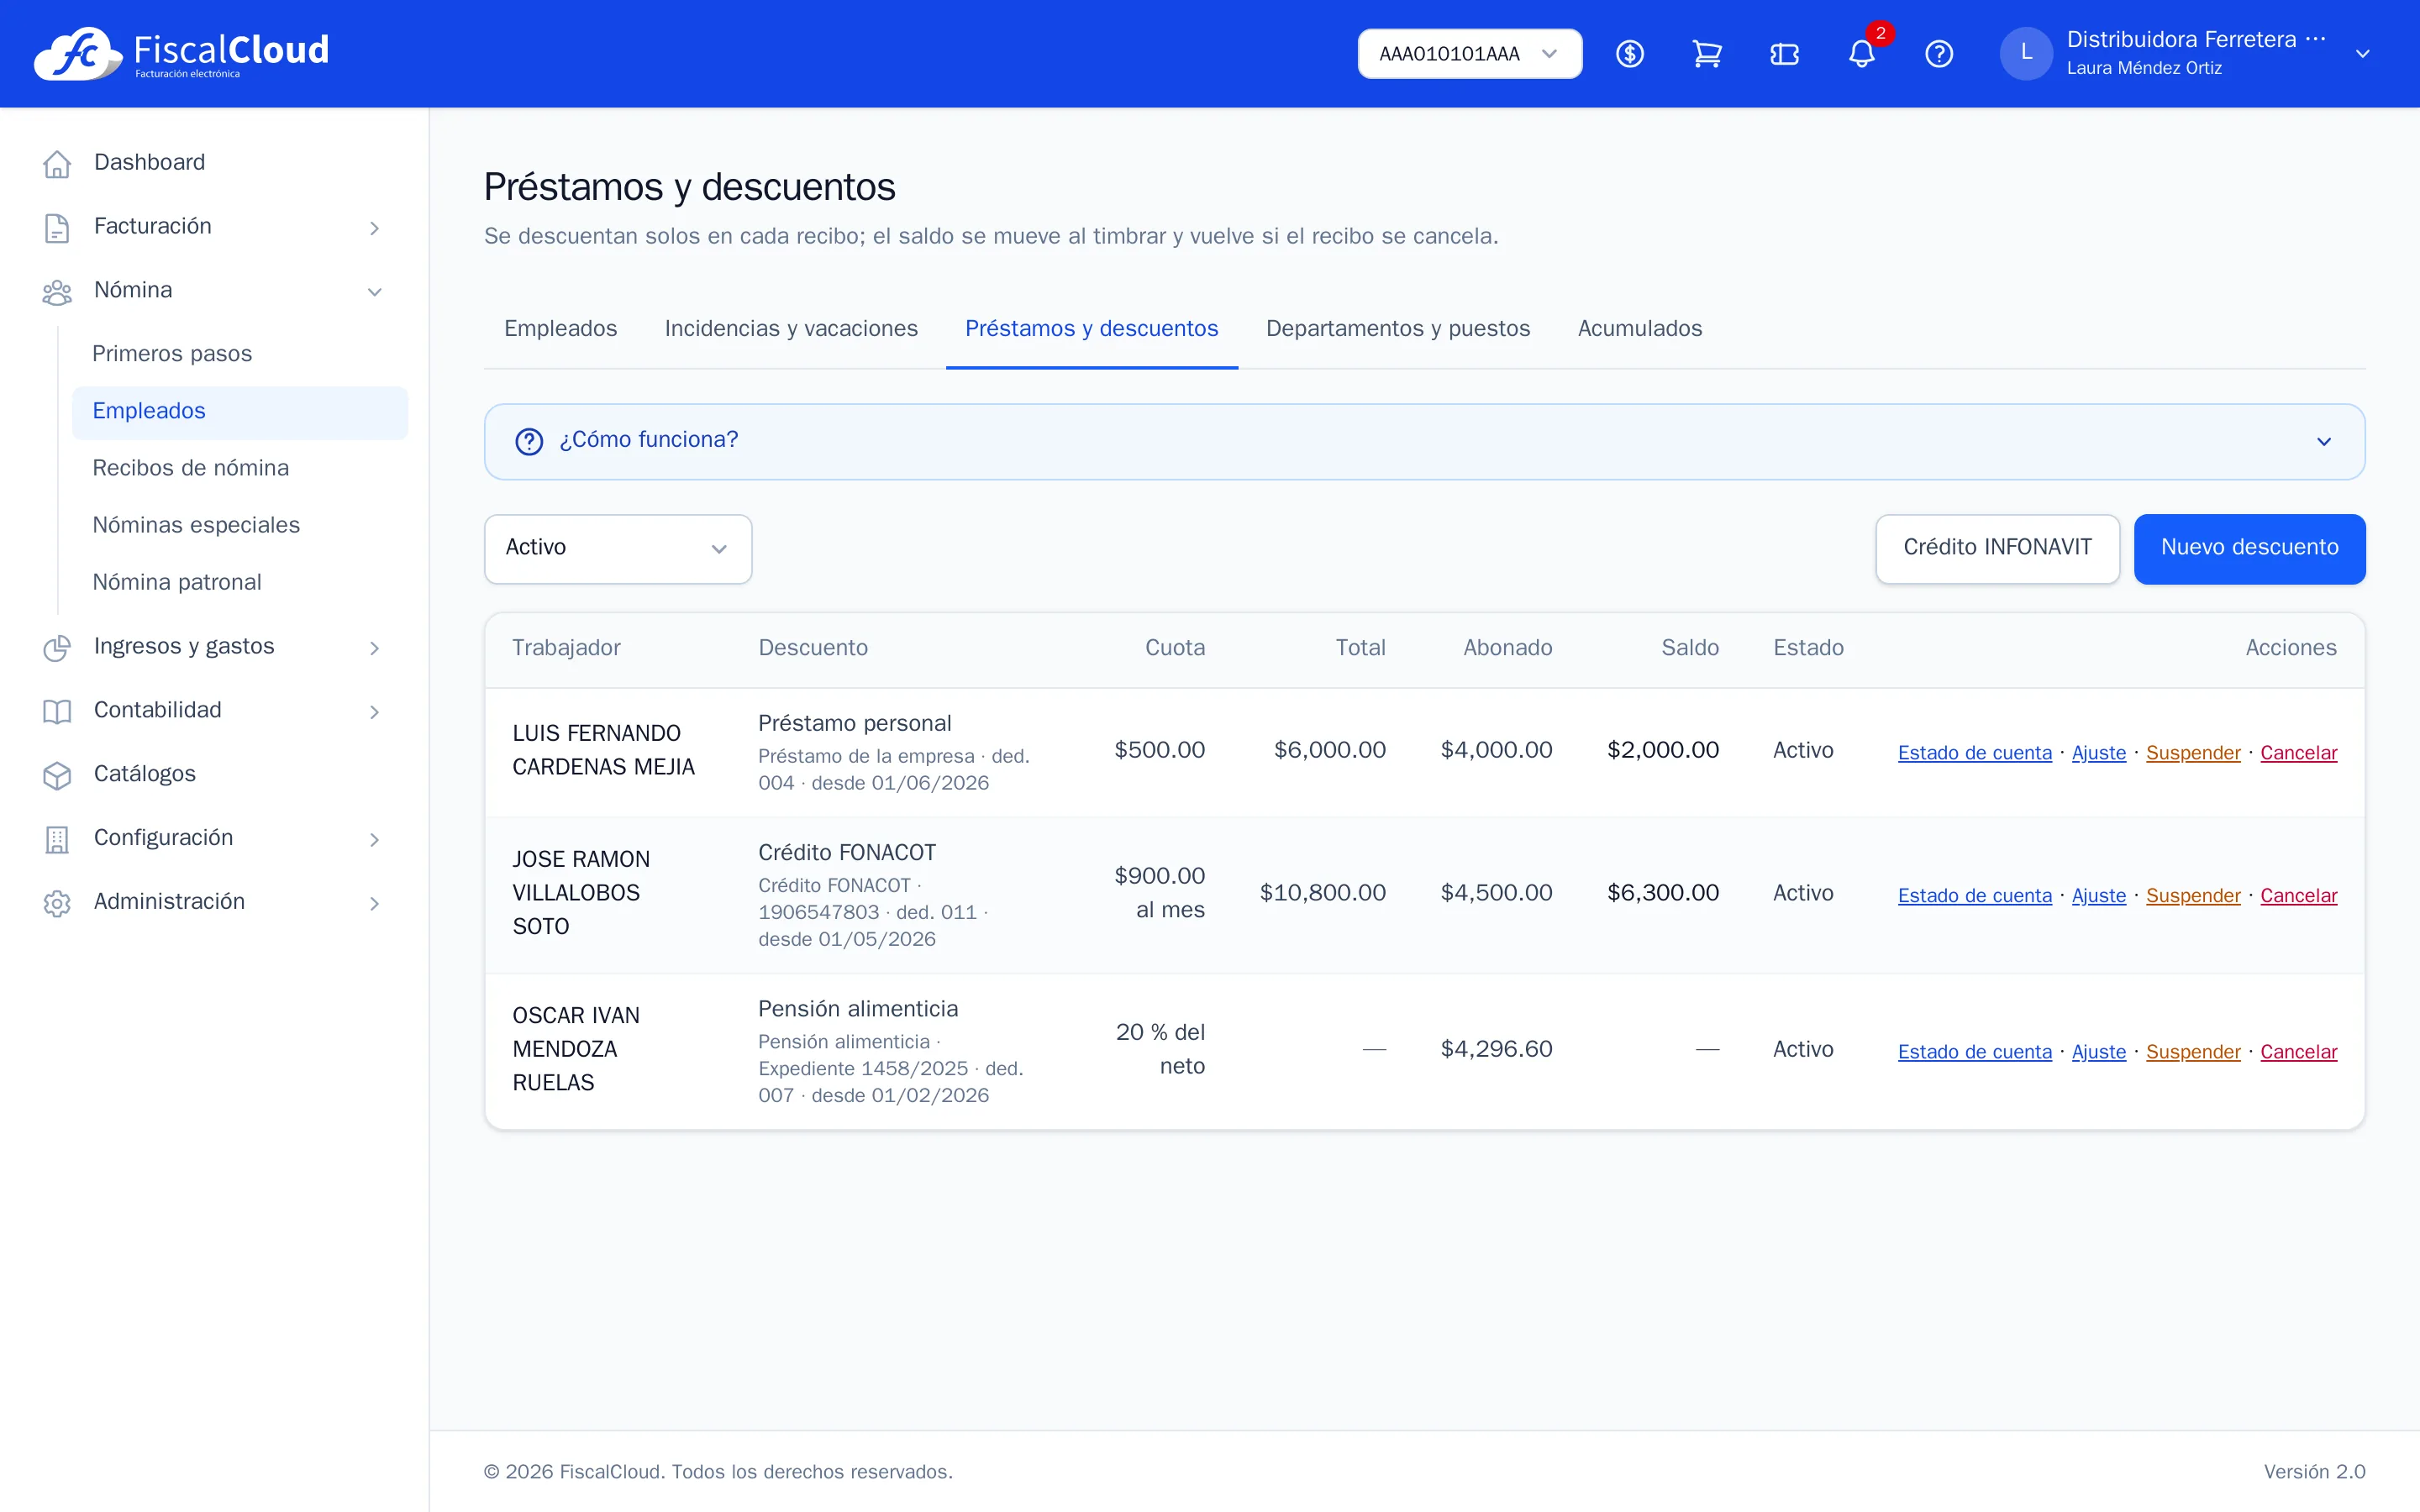The width and height of the screenshot is (2420, 1512).
Task: Expand the Facturación sidebar section
Action: point(374,228)
